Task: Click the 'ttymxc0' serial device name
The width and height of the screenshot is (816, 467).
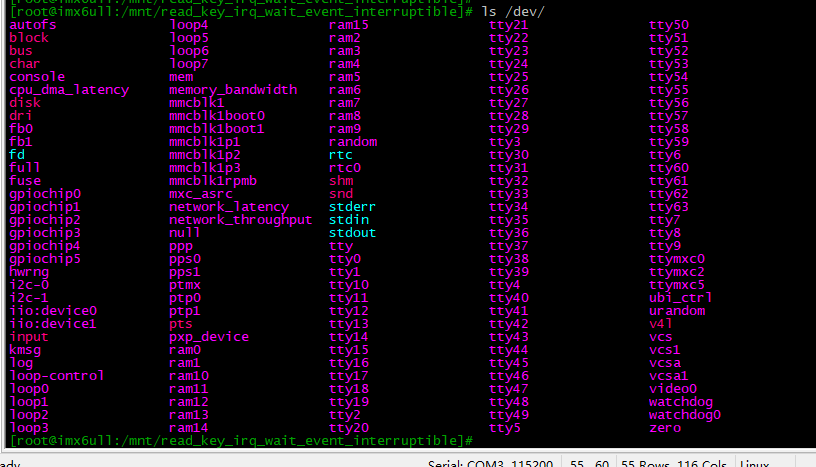Action: (x=677, y=259)
